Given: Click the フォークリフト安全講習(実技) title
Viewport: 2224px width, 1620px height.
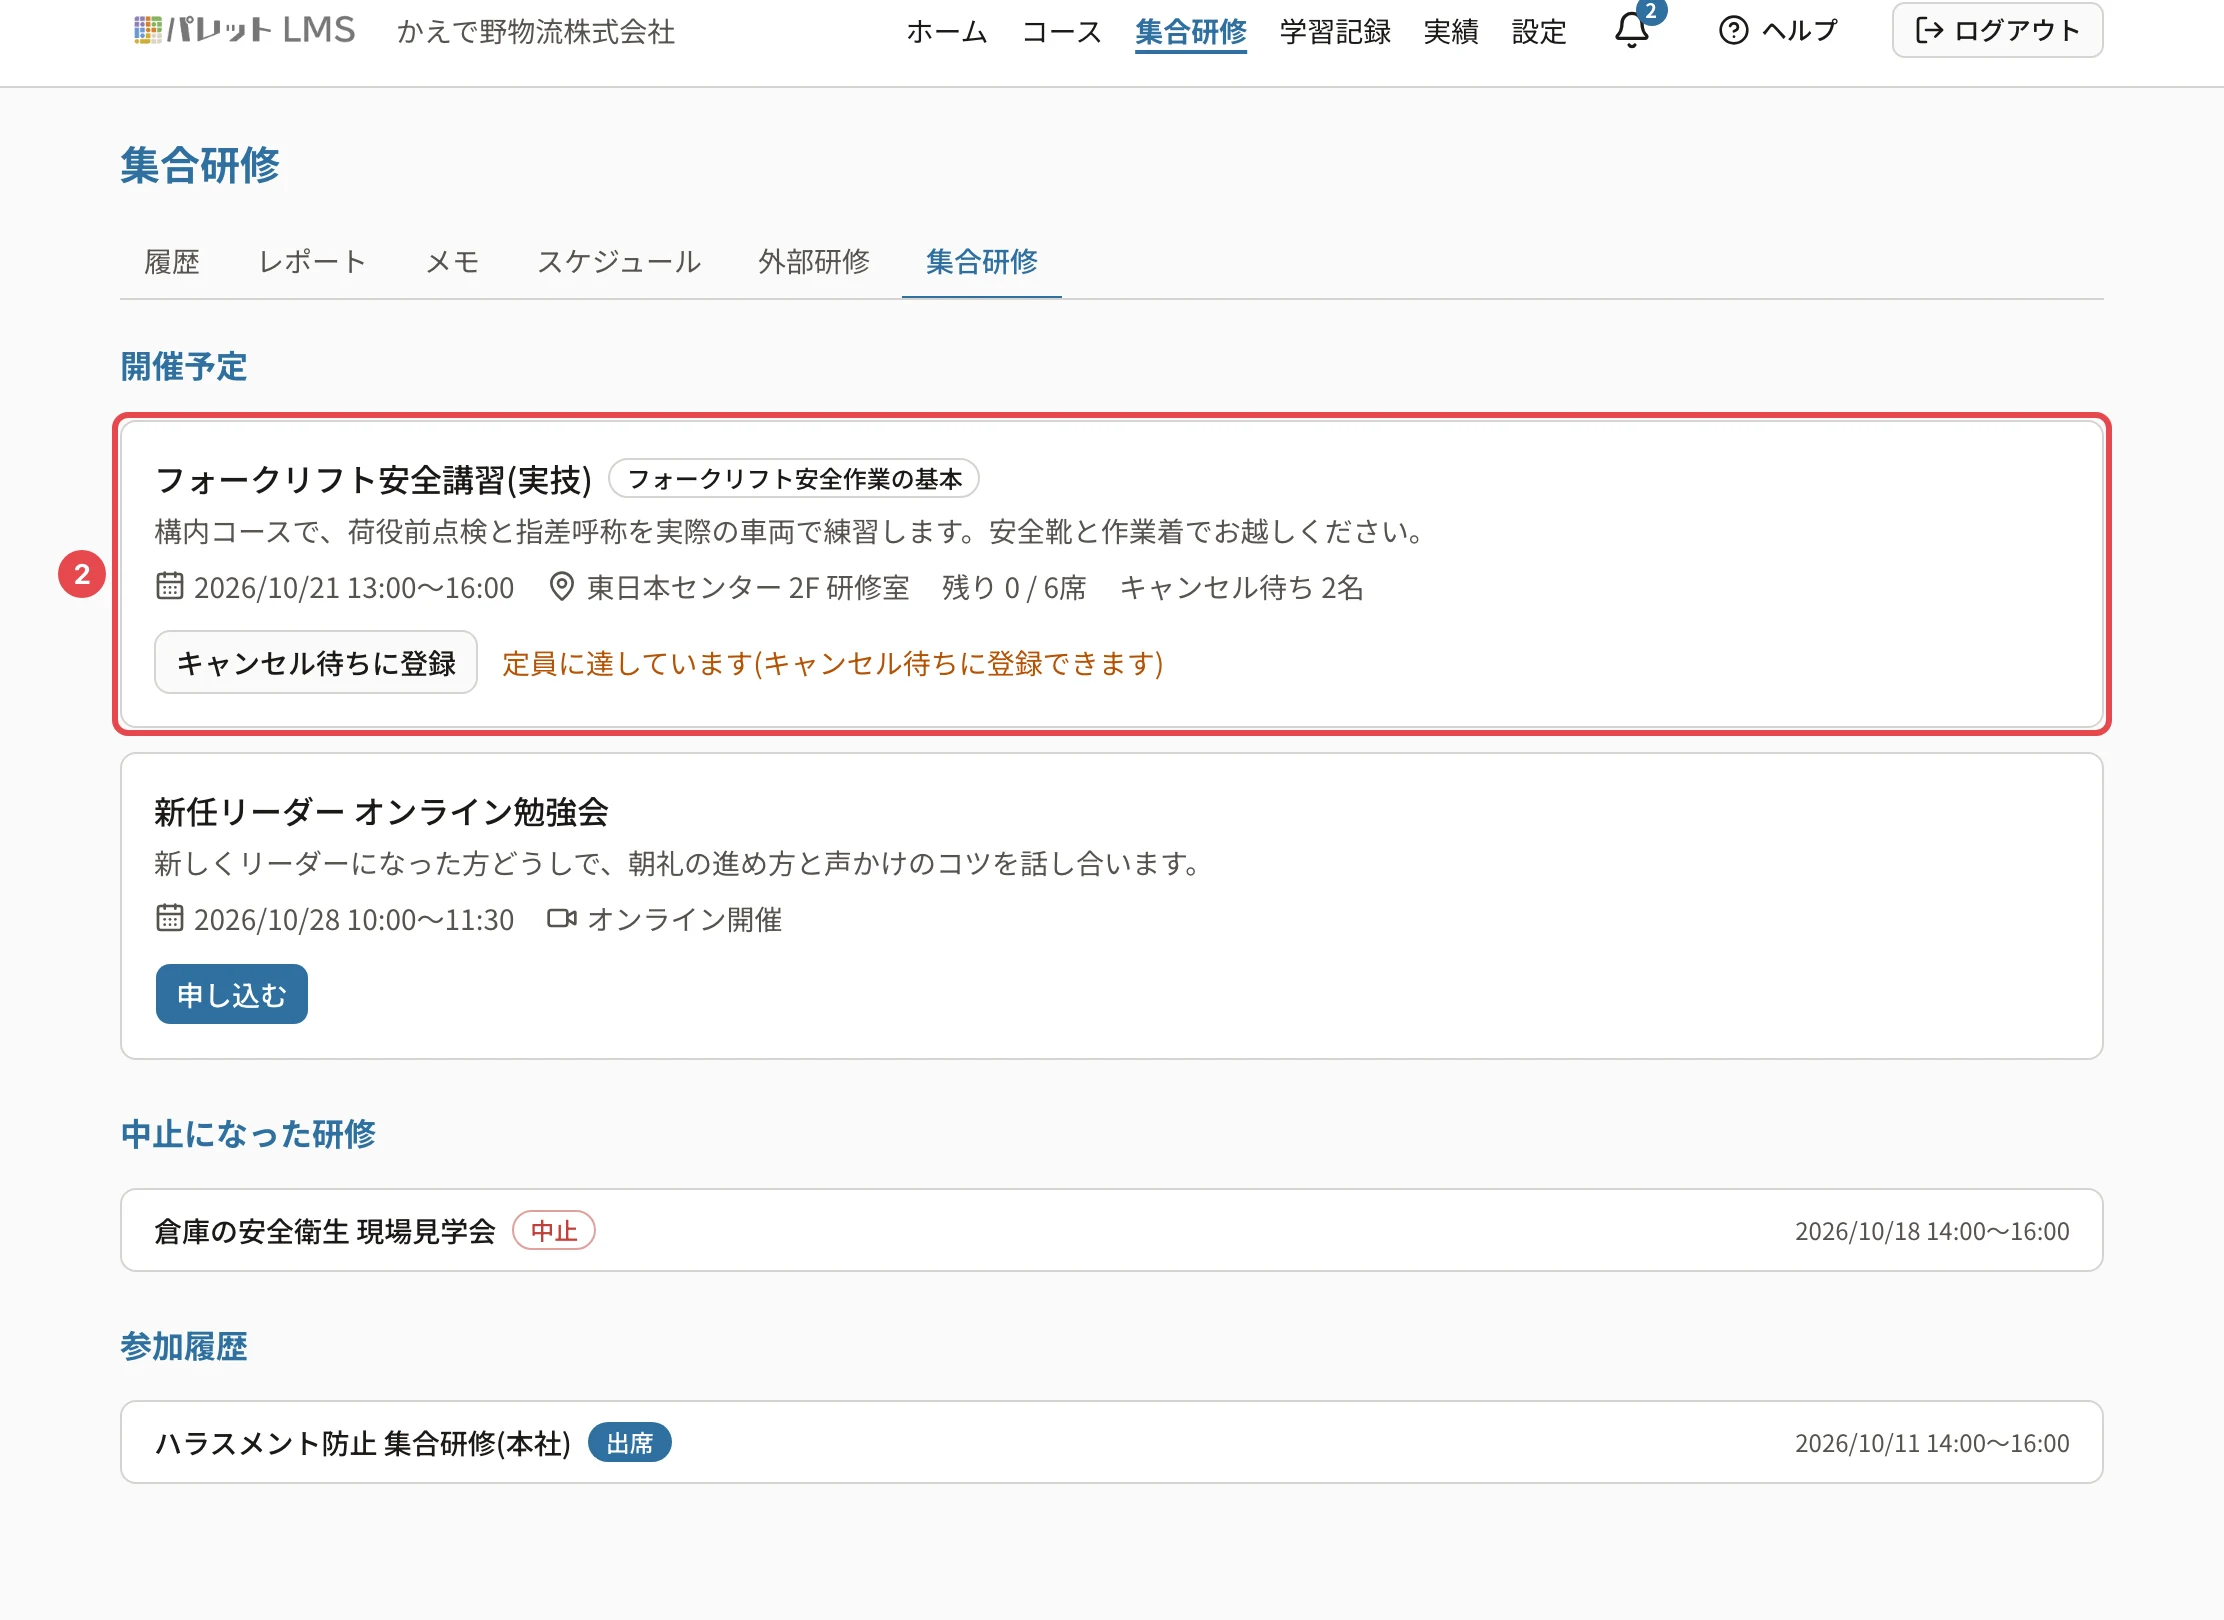Looking at the screenshot, I should pyautogui.click(x=374, y=480).
